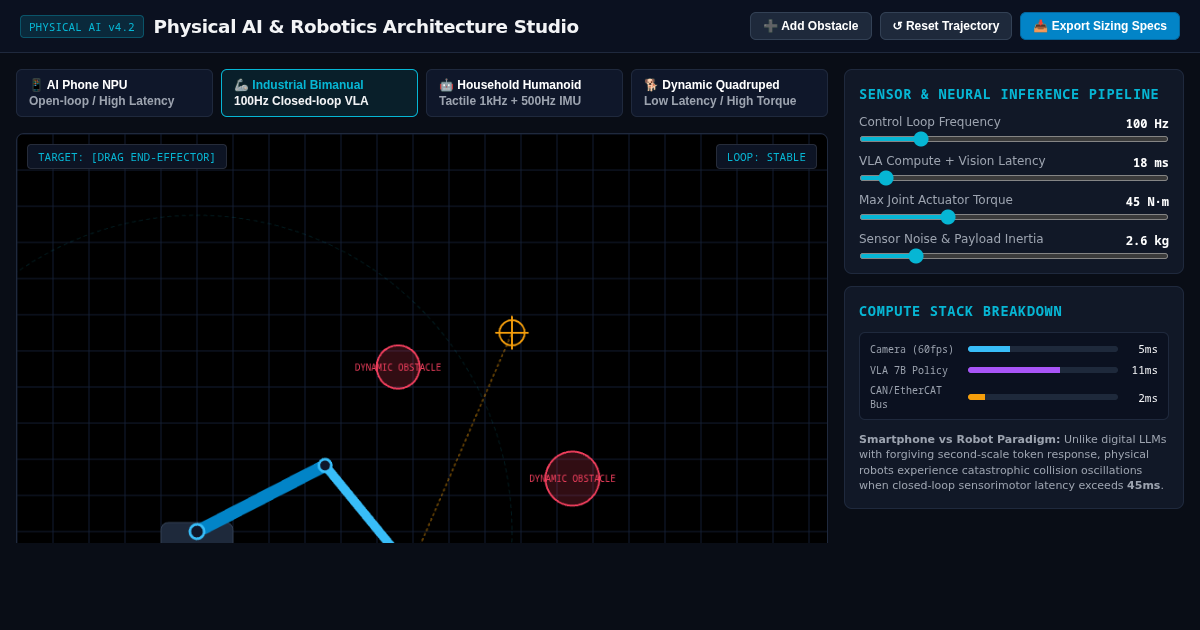Click the Add Obstacle button
This screenshot has width=1200, height=630.
click(x=810, y=26)
